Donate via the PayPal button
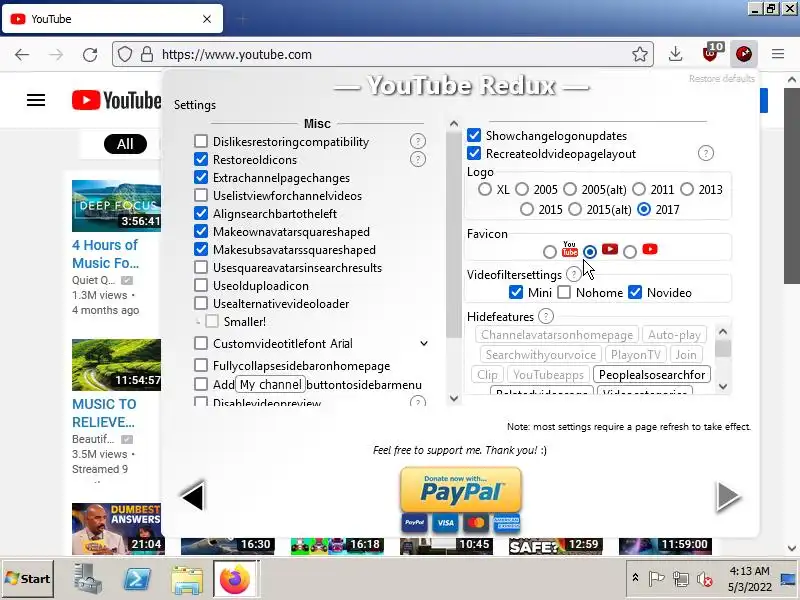Screen dimensions: 800x600 pos(460,490)
